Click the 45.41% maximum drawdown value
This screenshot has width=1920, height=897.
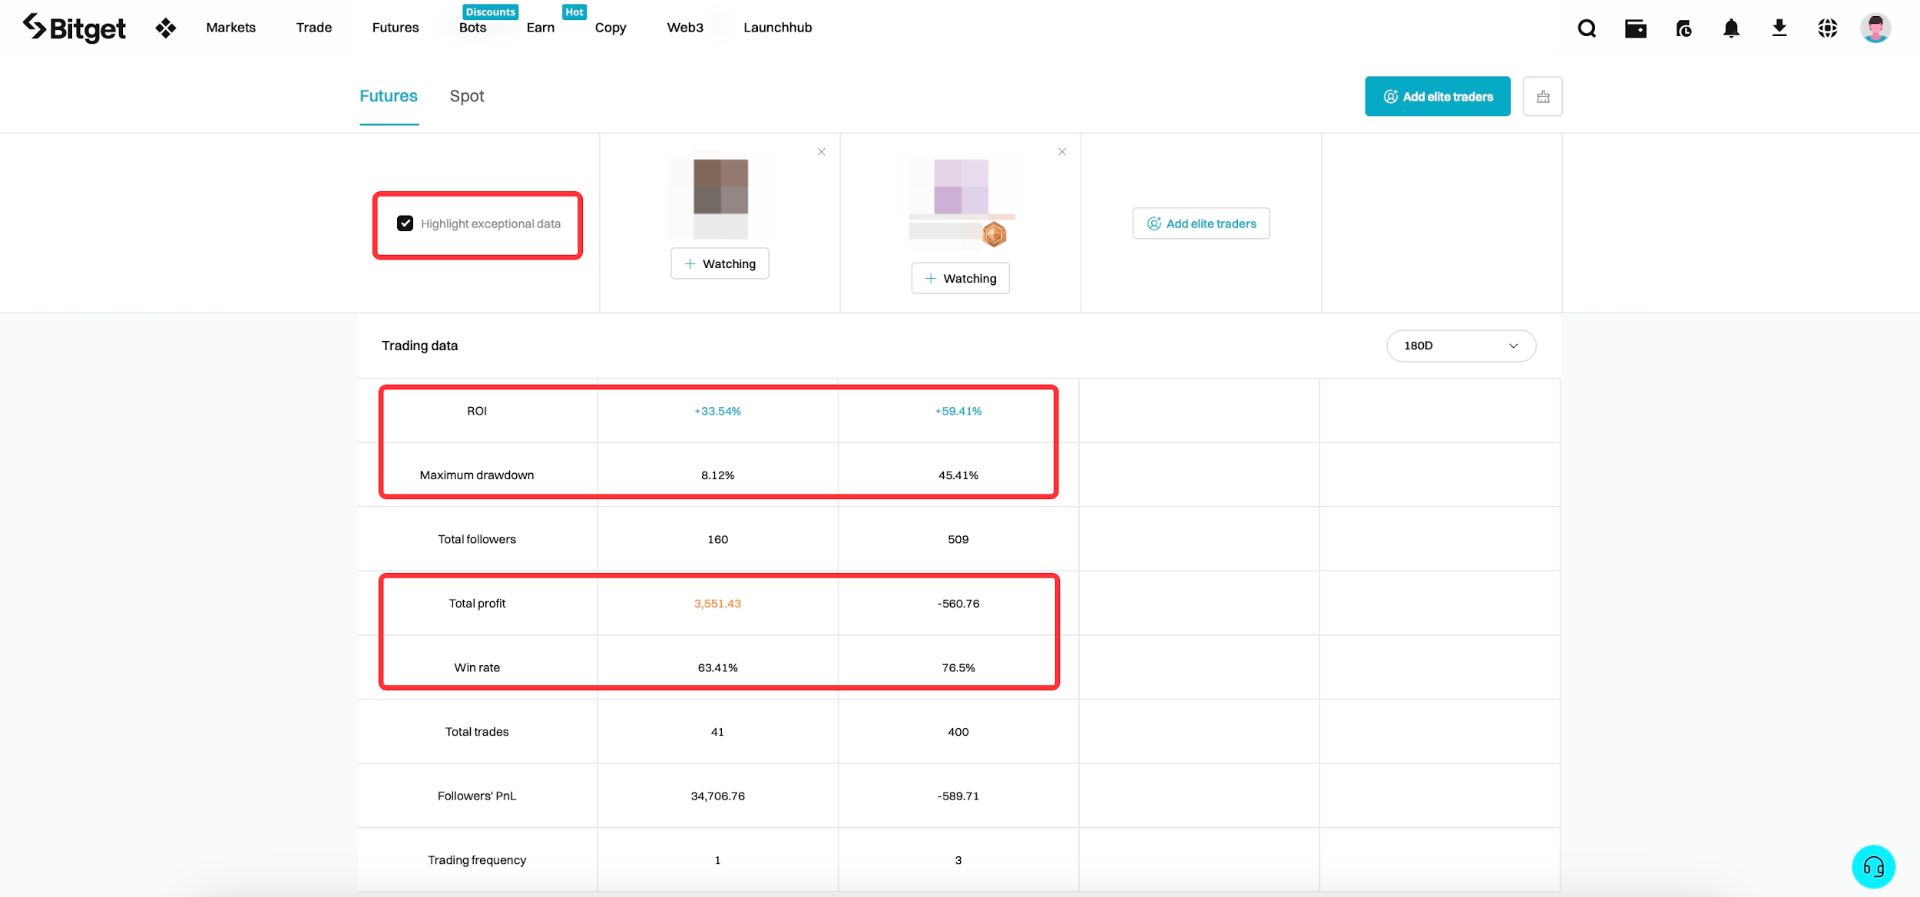click(958, 475)
